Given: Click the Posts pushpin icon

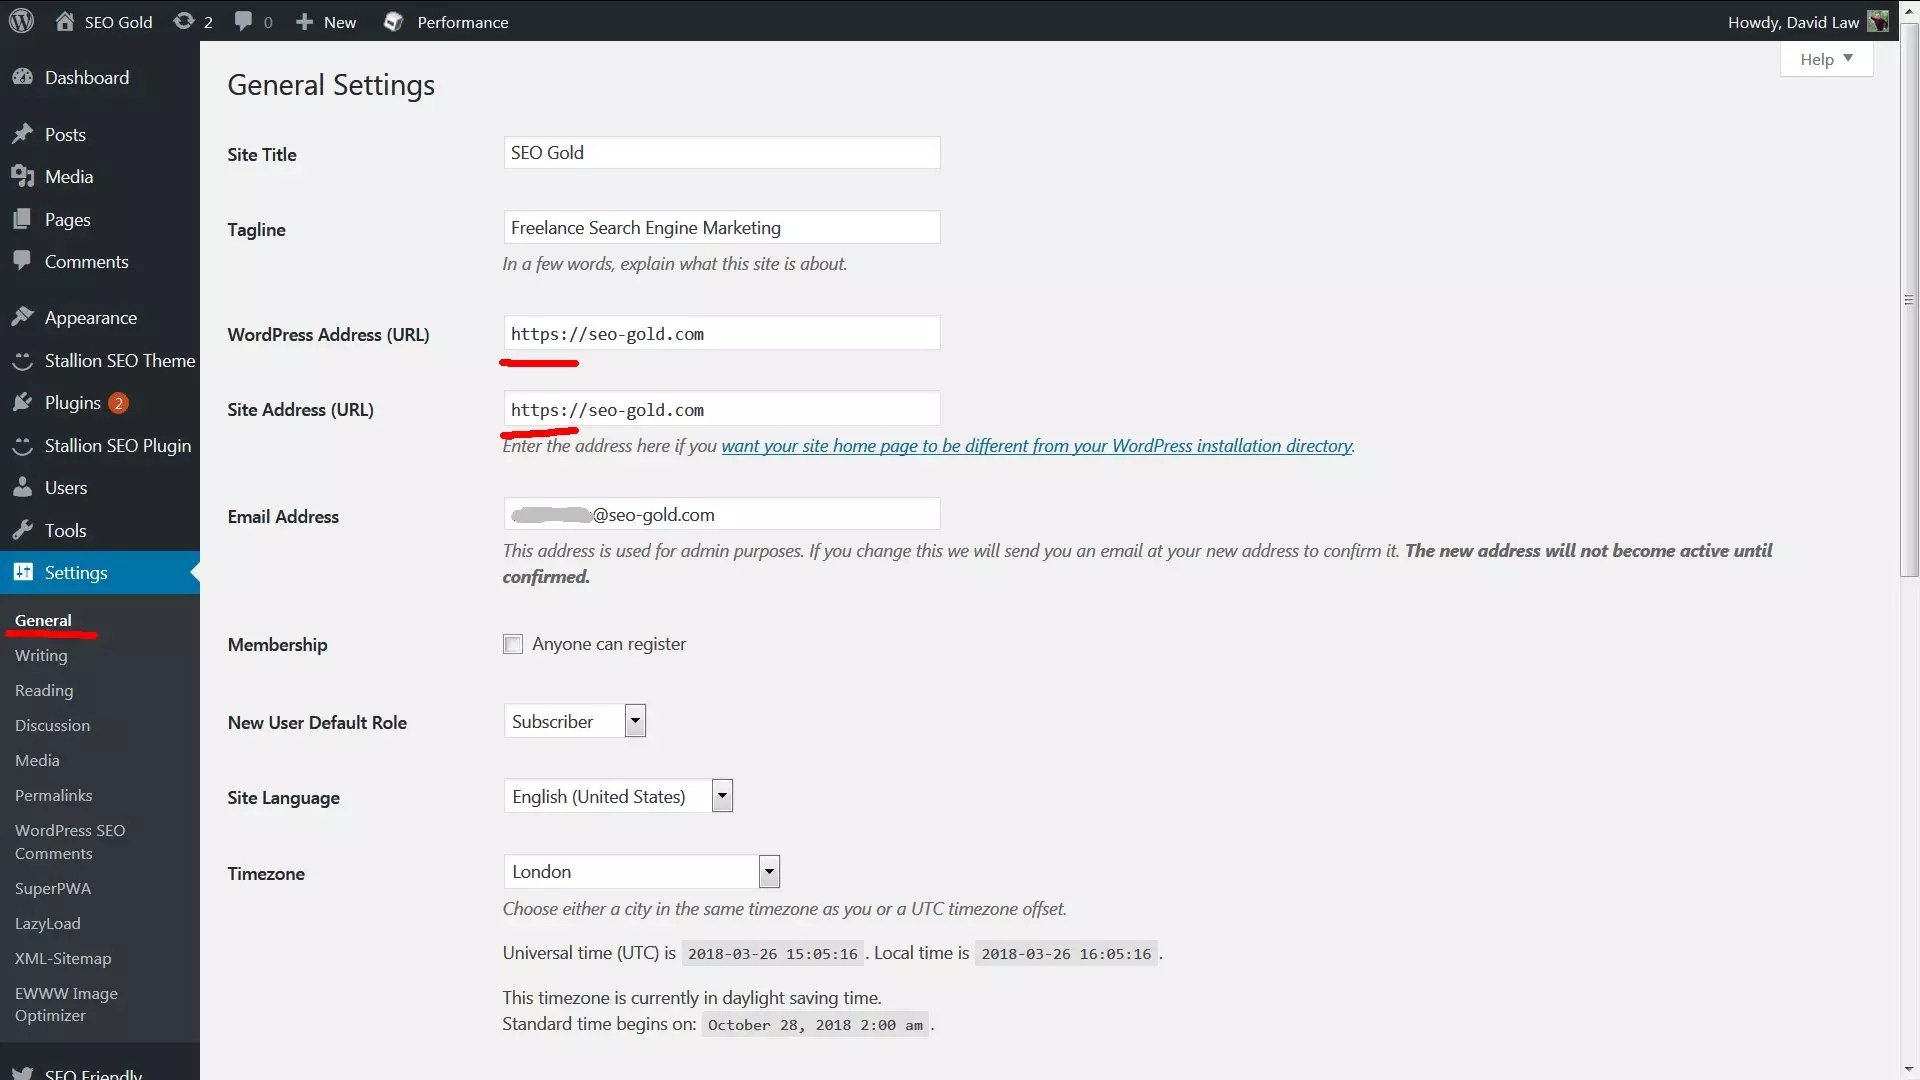Looking at the screenshot, I should coord(22,134).
